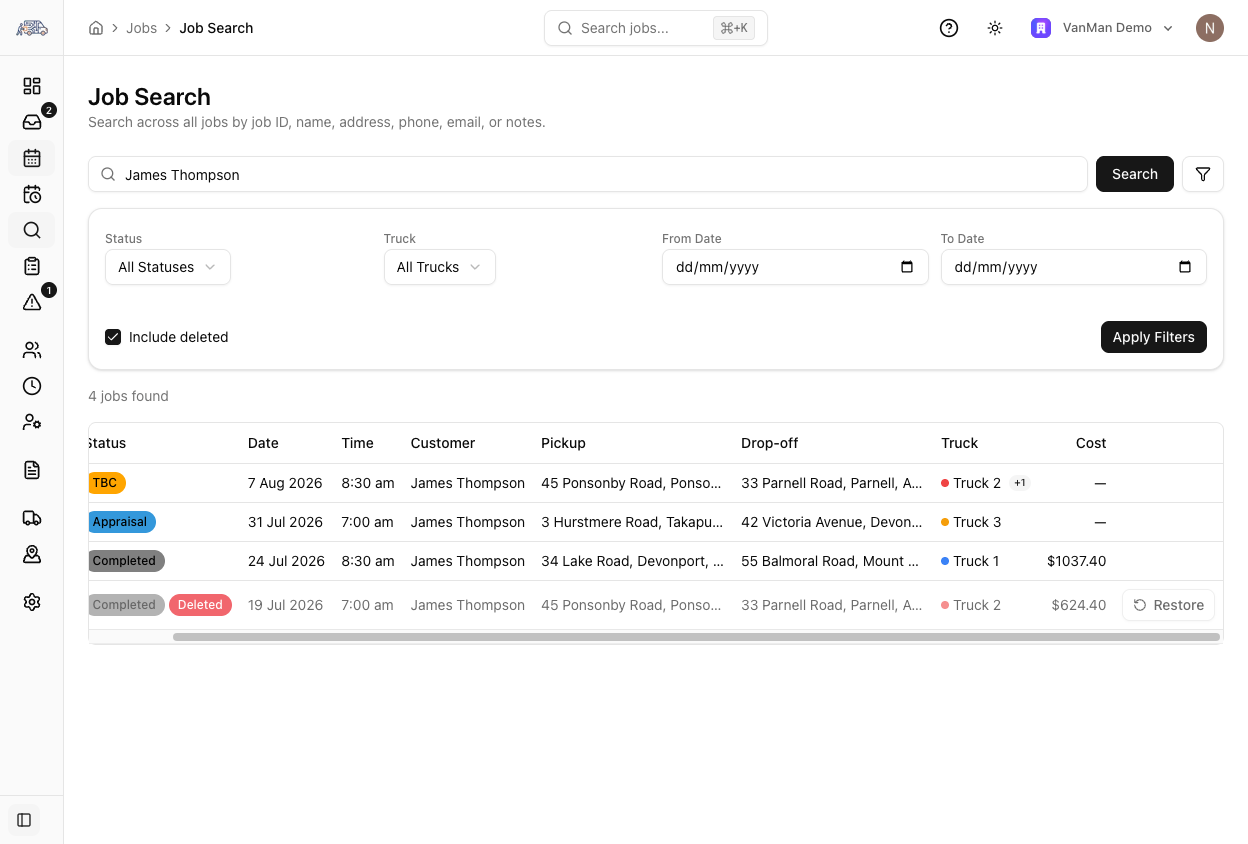Click 42 Victoria Avenue drop-off cell
Viewport: 1248px width, 844px height.
click(832, 522)
